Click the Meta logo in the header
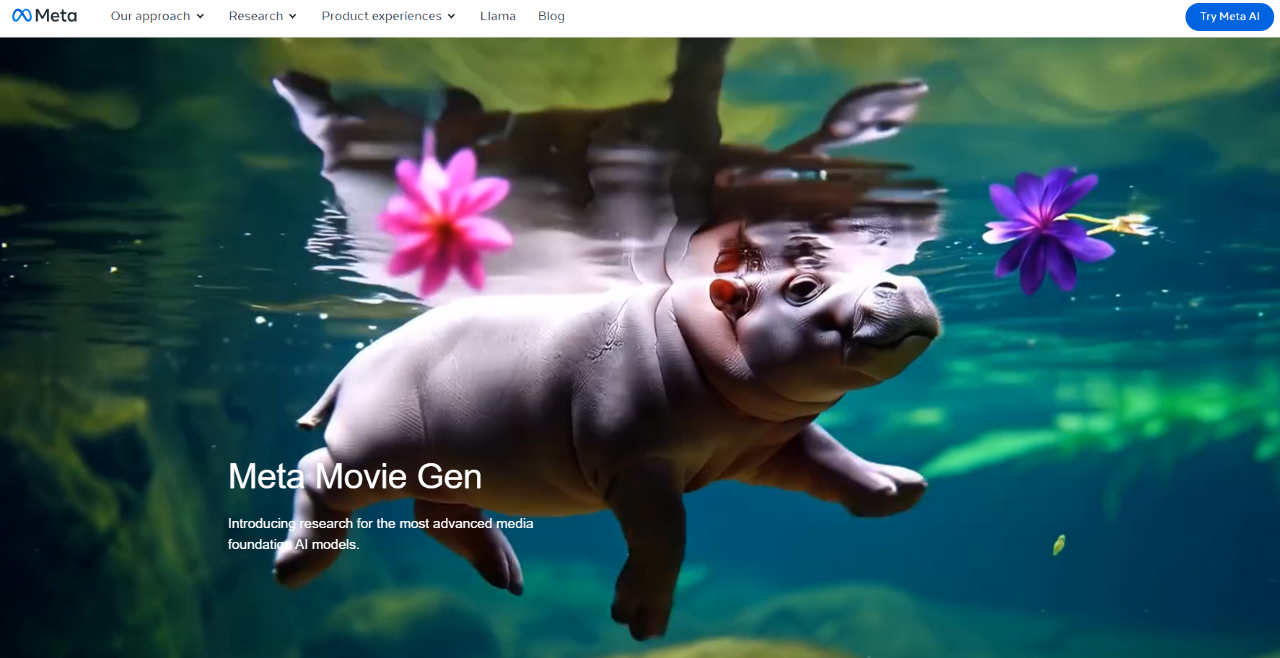The height and width of the screenshot is (658, 1280). [44, 16]
